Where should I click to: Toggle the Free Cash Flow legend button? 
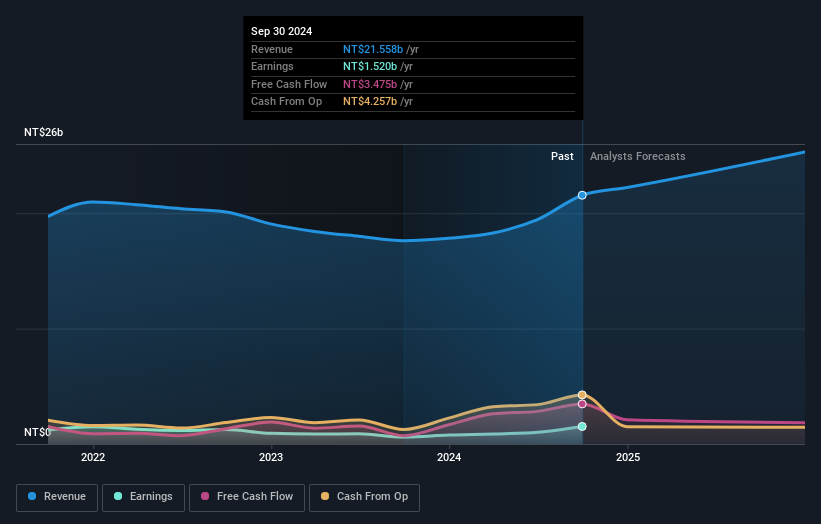247,497
